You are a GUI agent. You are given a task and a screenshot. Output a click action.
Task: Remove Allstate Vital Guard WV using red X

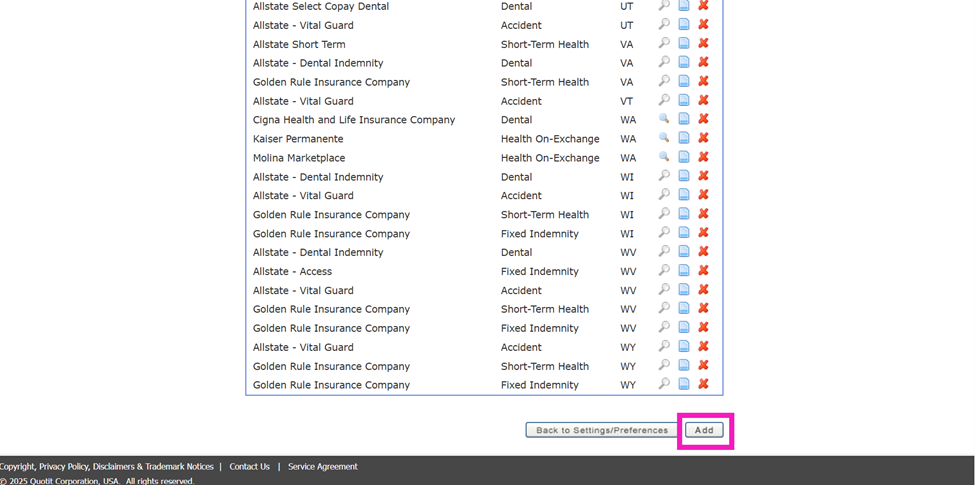click(x=703, y=289)
